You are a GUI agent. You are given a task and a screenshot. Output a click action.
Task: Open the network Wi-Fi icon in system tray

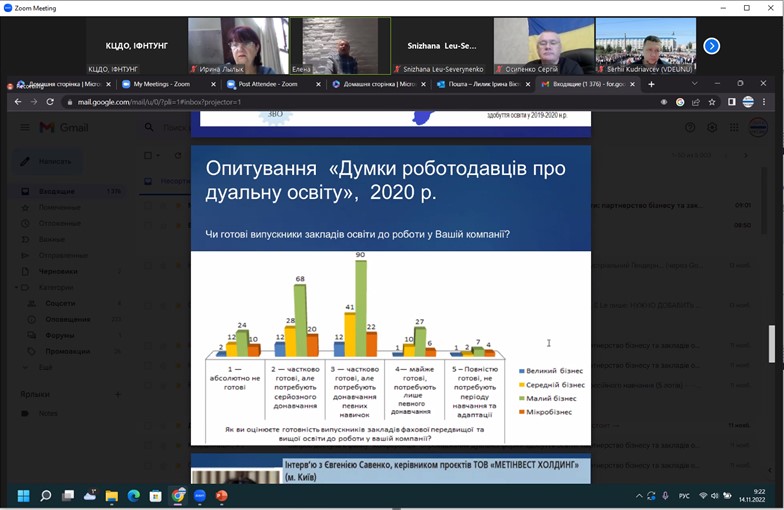(x=703, y=496)
